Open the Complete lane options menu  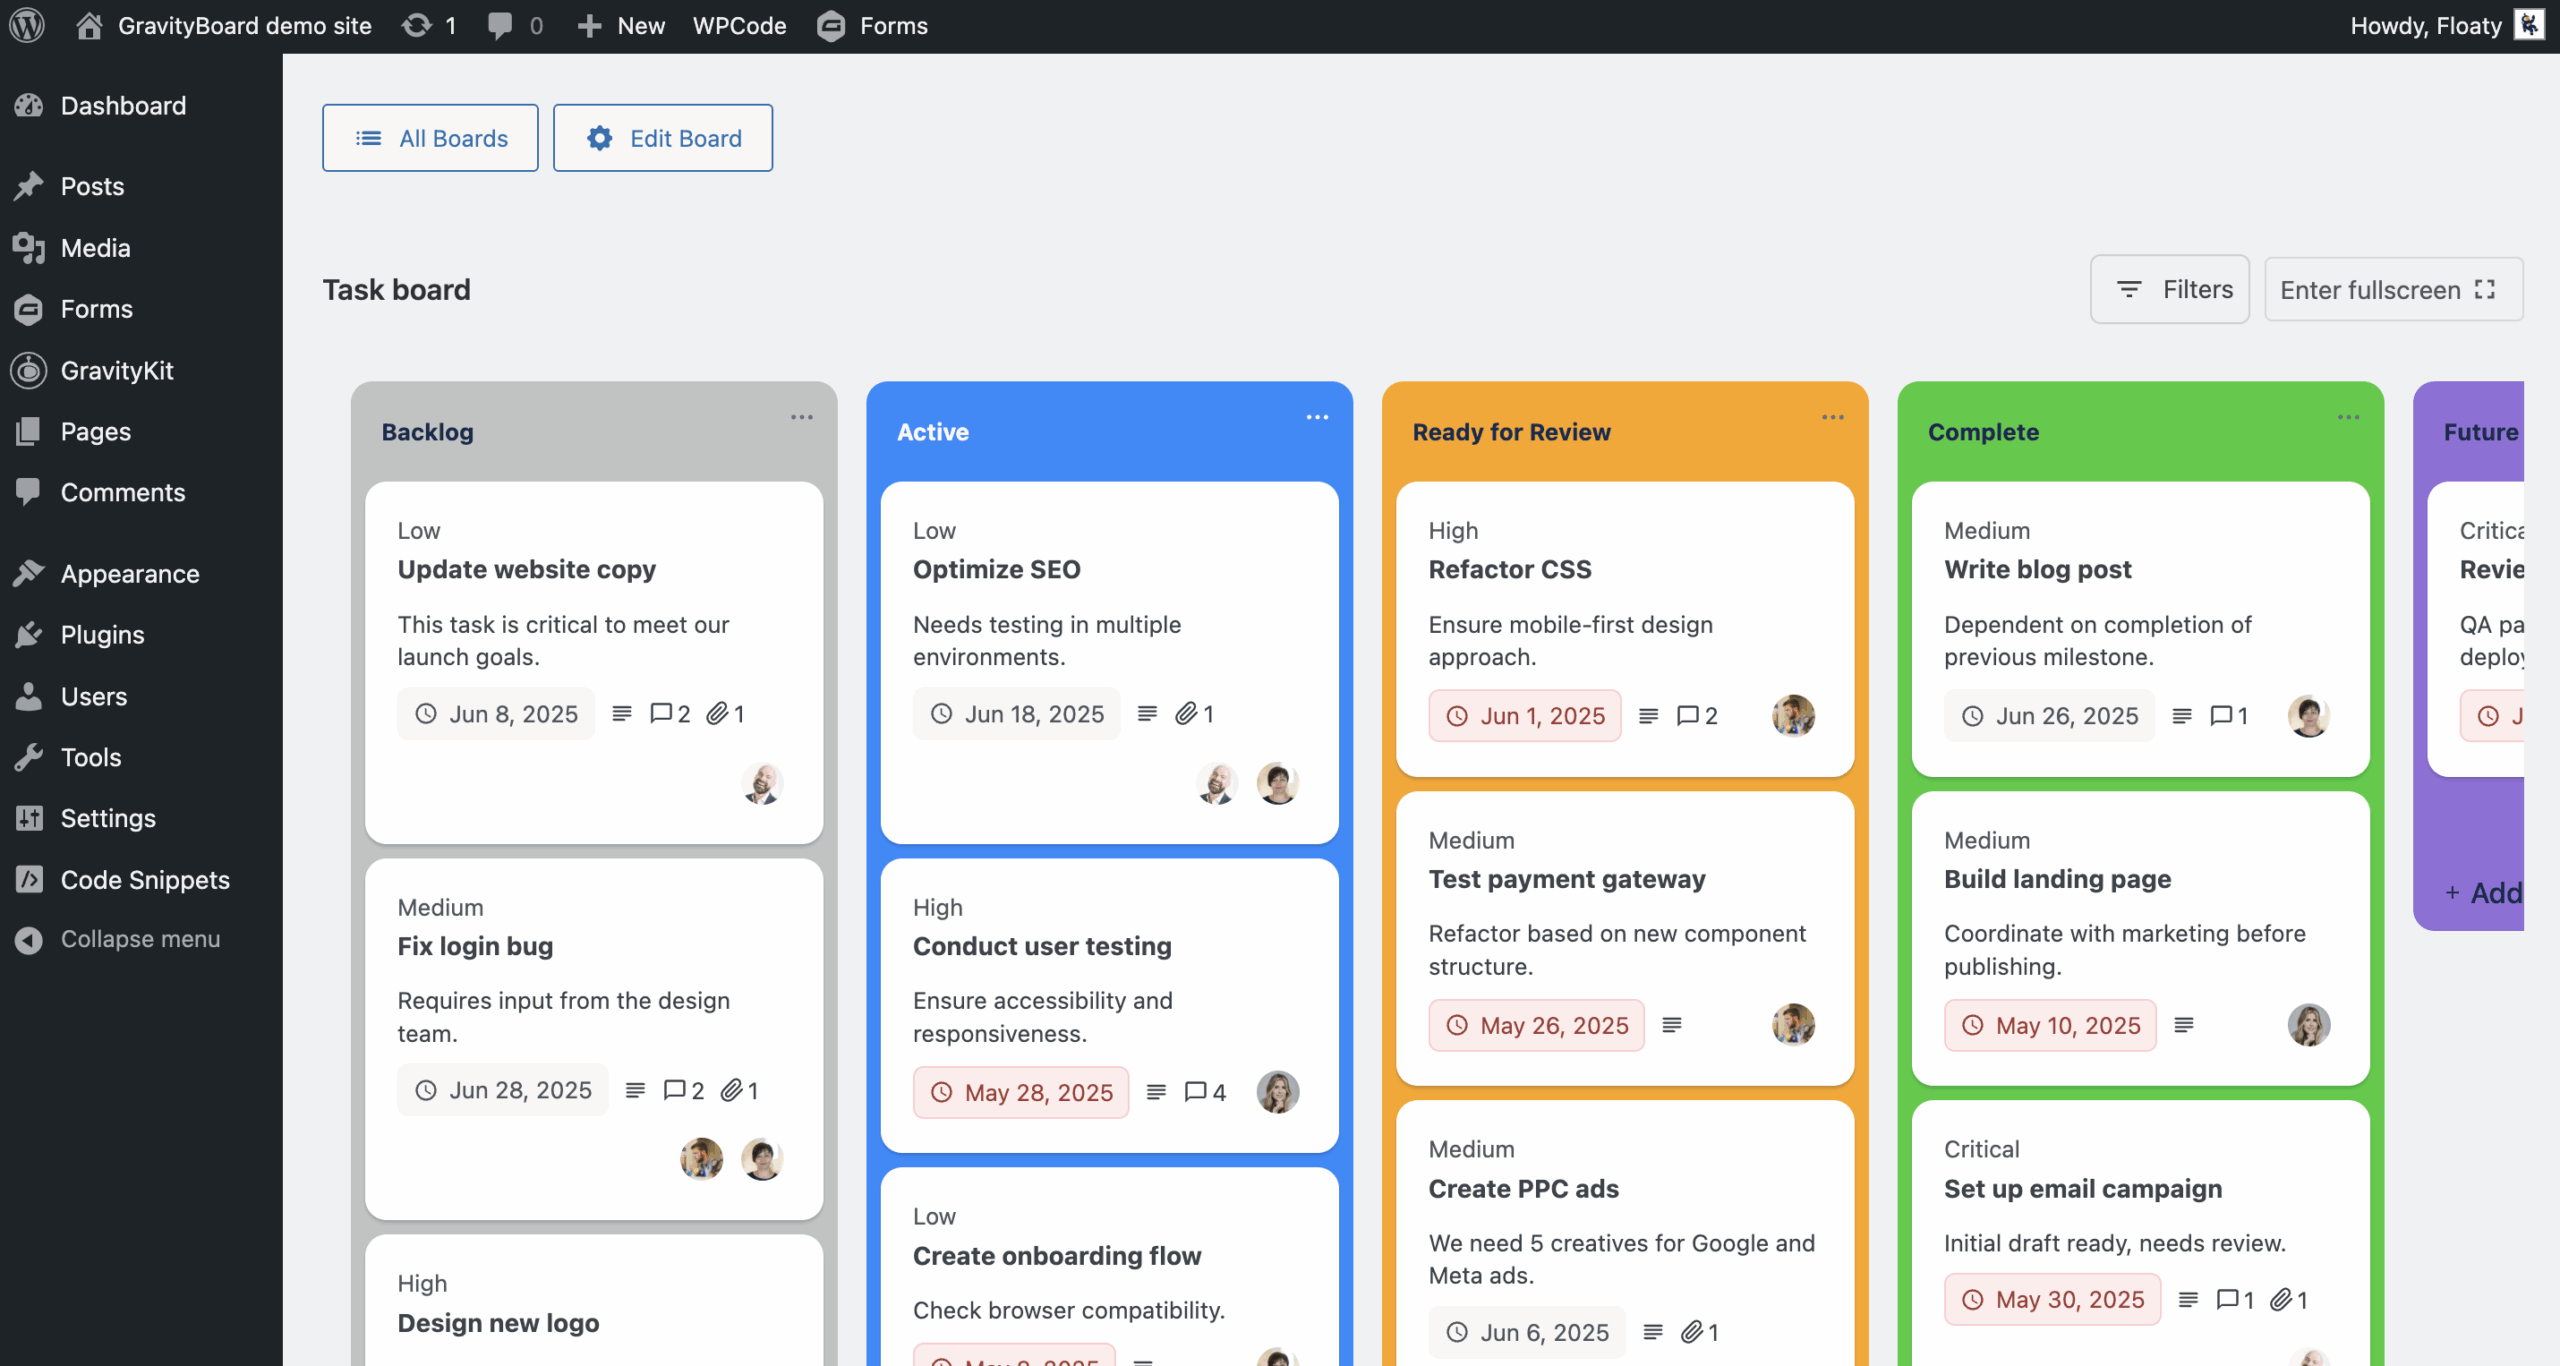click(2348, 417)
